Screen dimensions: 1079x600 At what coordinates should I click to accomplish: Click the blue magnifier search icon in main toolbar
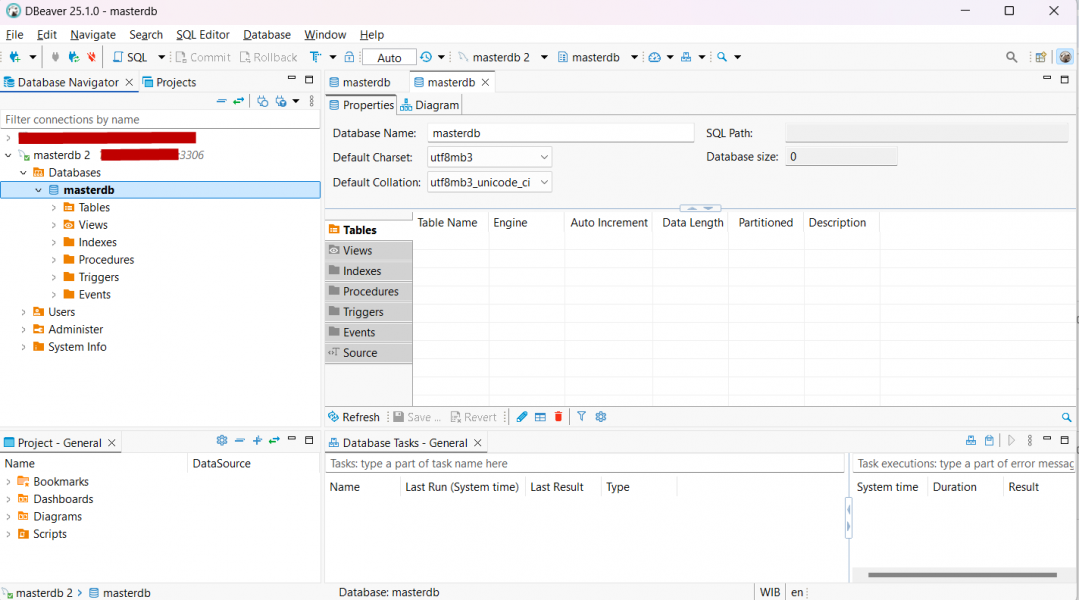click(722, 57)
